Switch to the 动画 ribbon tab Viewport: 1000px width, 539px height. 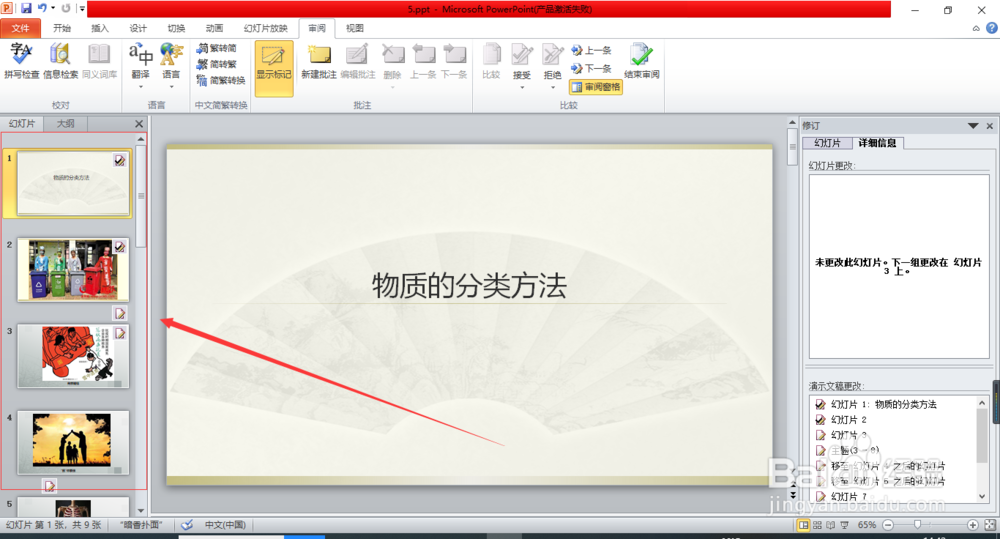(x=214, y=28)
